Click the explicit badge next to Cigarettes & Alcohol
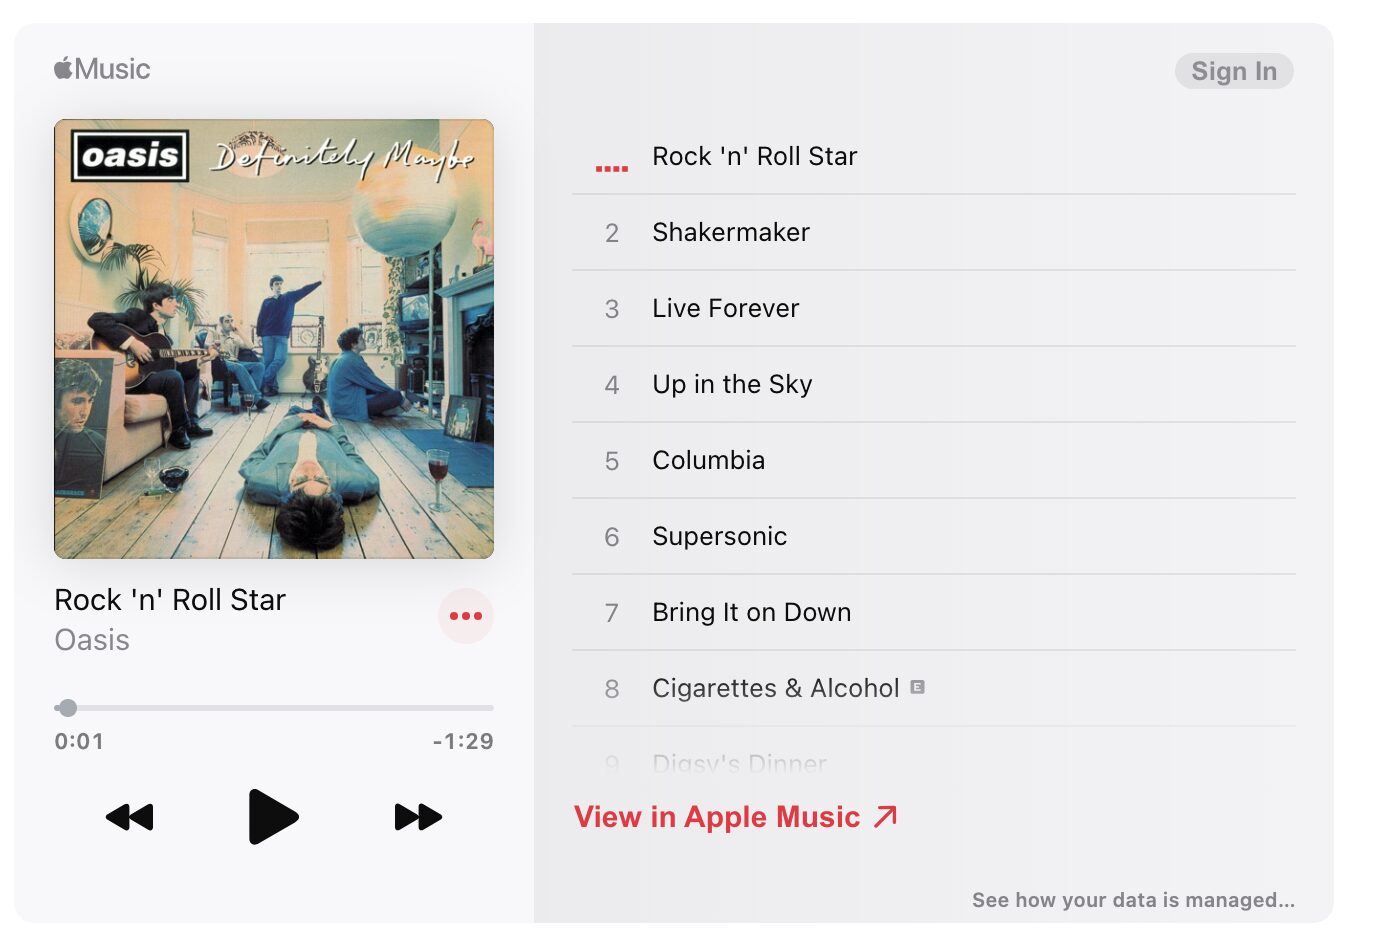 (918, 687)
